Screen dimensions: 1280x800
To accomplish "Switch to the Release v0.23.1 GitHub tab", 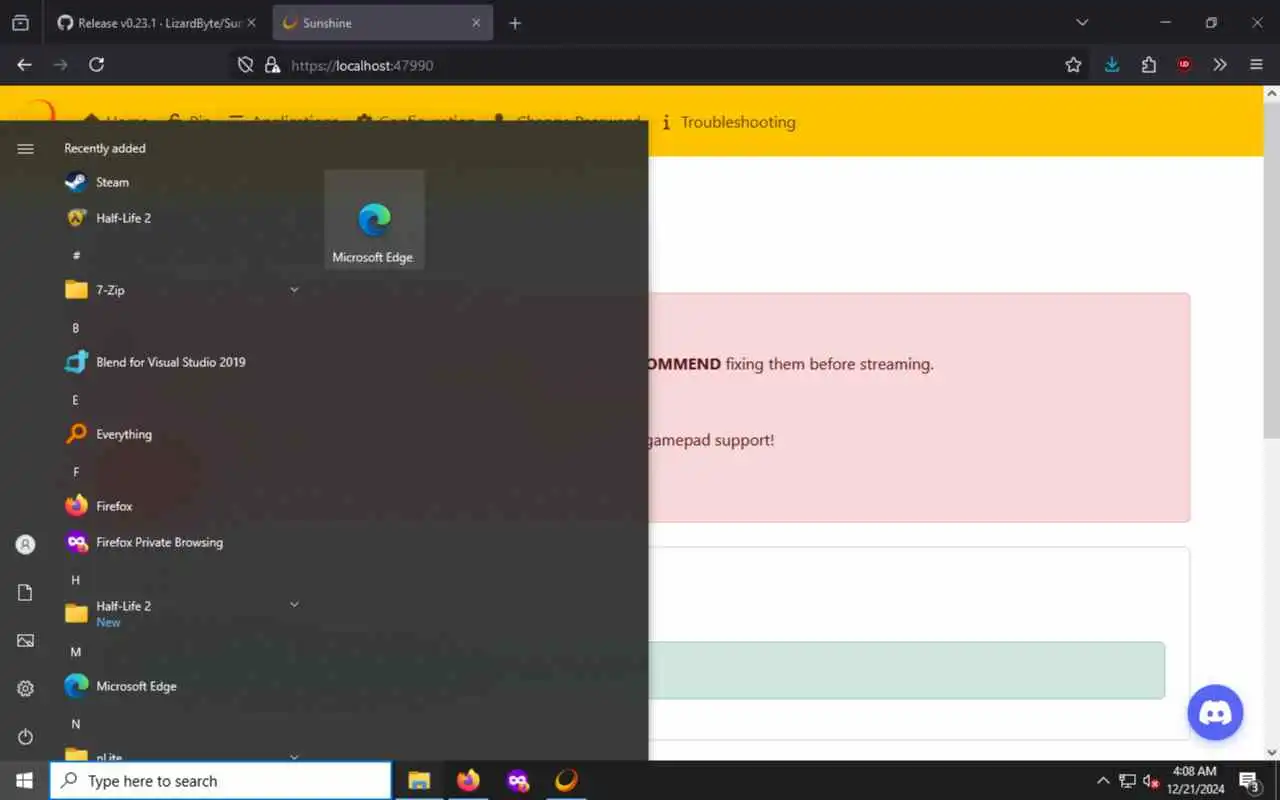I will pos(157,23).
